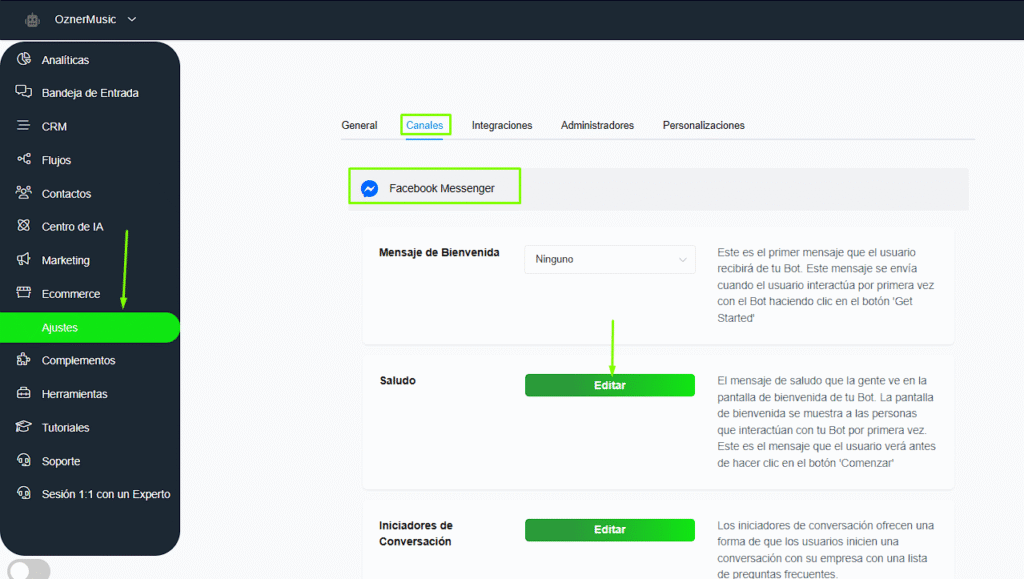Switch to the Integraciones tab
1024x579 pixels.
tap(501, 125)
